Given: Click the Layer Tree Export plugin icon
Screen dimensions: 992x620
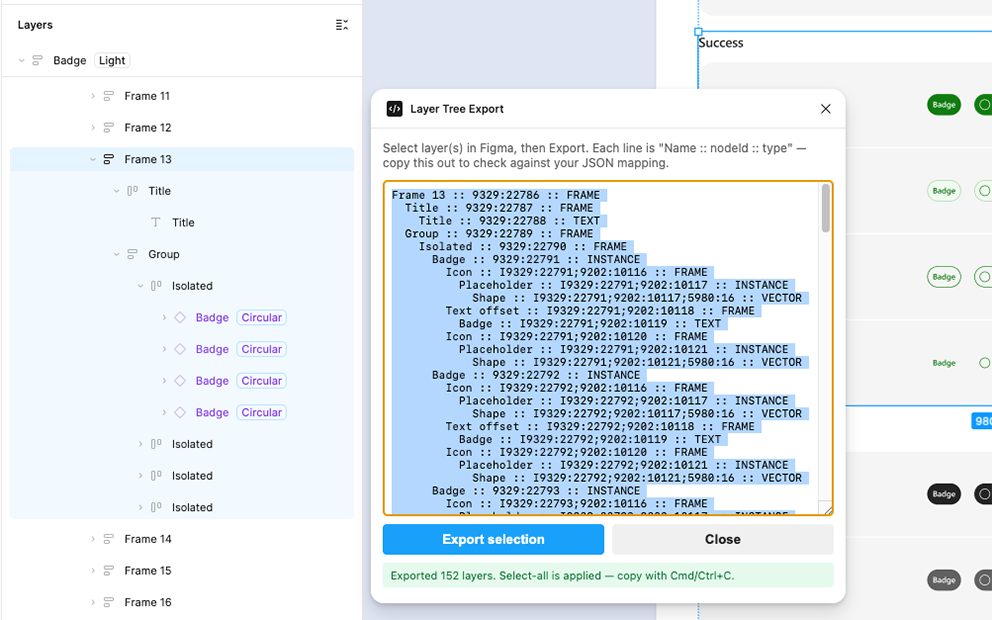Looking at the screenshot, I should pos(394,109).
